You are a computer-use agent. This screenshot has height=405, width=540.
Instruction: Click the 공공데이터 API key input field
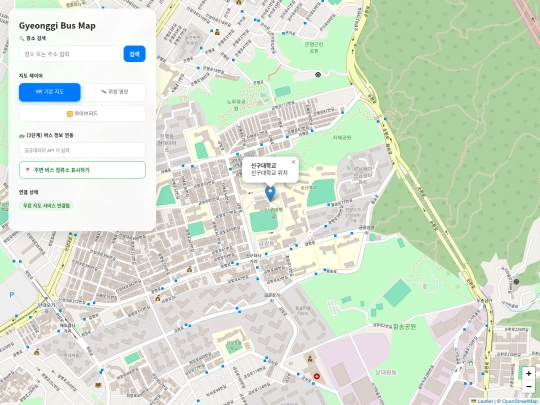[82, 150]
